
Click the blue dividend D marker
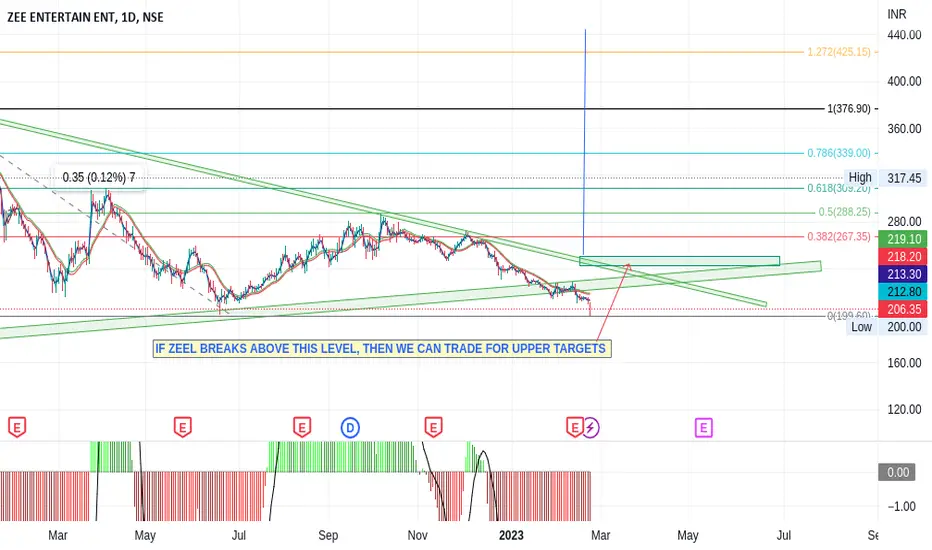[x=350, y=428]
